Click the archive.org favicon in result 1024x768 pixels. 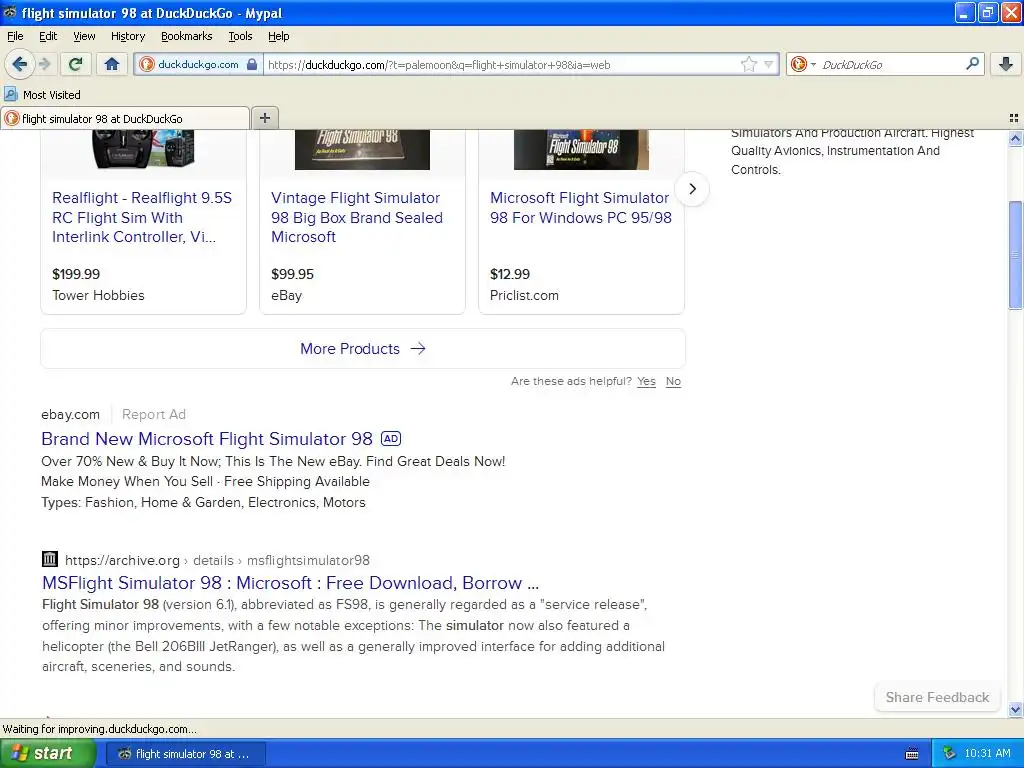pyautogui.click(x=50, y=560)
